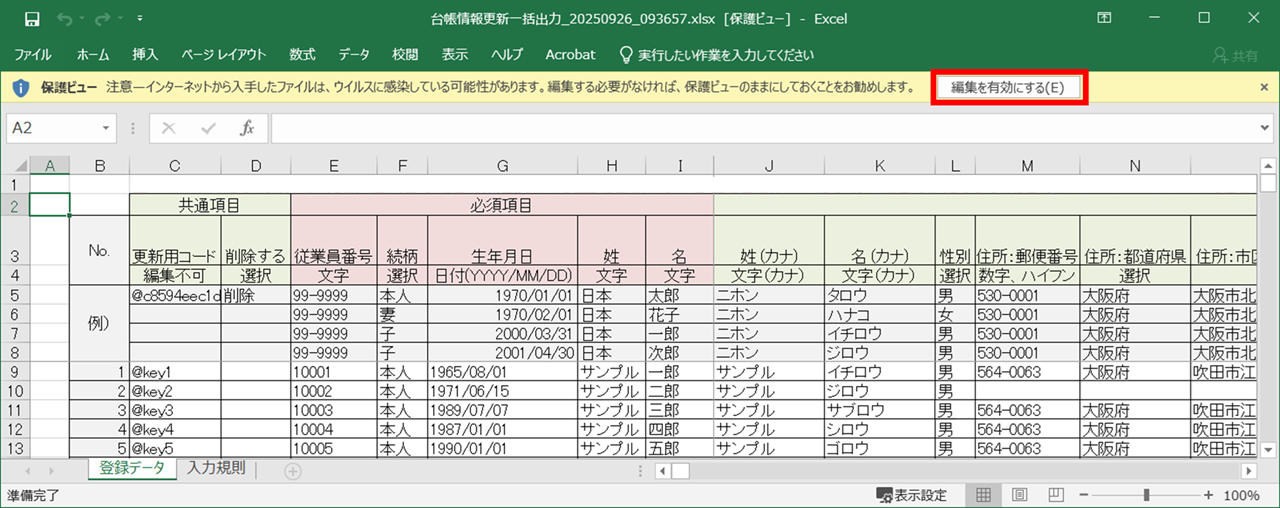Click the Save icon in quick access toolbar

tap(31, 19)
